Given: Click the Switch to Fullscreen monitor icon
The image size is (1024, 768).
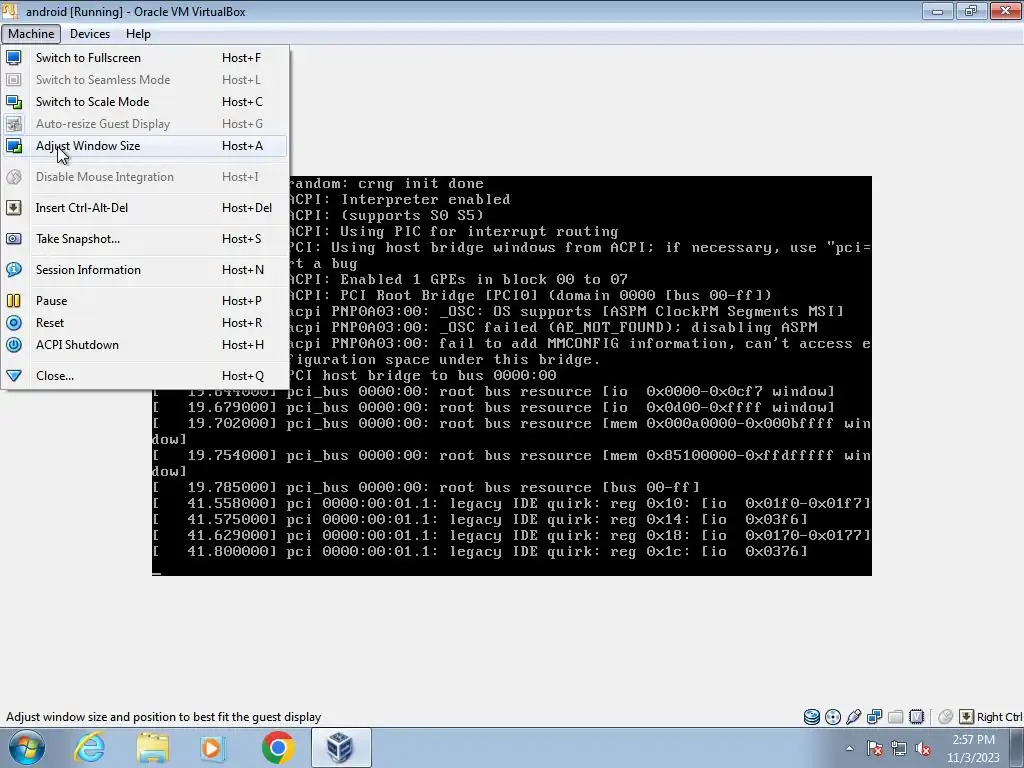Looking at the screenshot, I should [x=14, y=57].
